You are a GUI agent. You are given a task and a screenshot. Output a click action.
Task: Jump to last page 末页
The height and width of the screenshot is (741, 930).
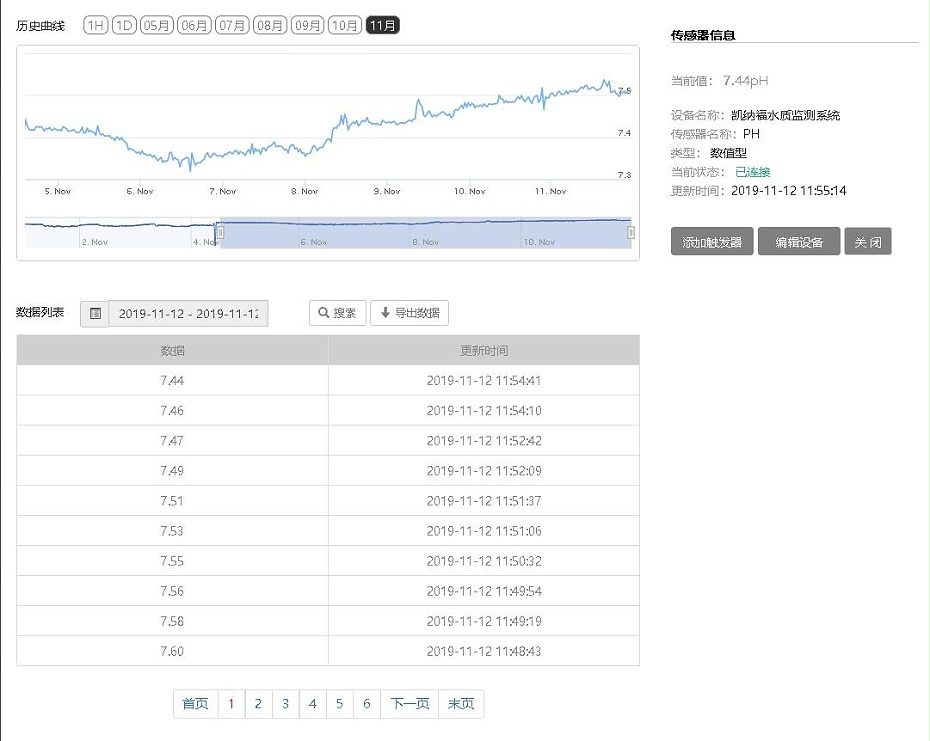461,704
